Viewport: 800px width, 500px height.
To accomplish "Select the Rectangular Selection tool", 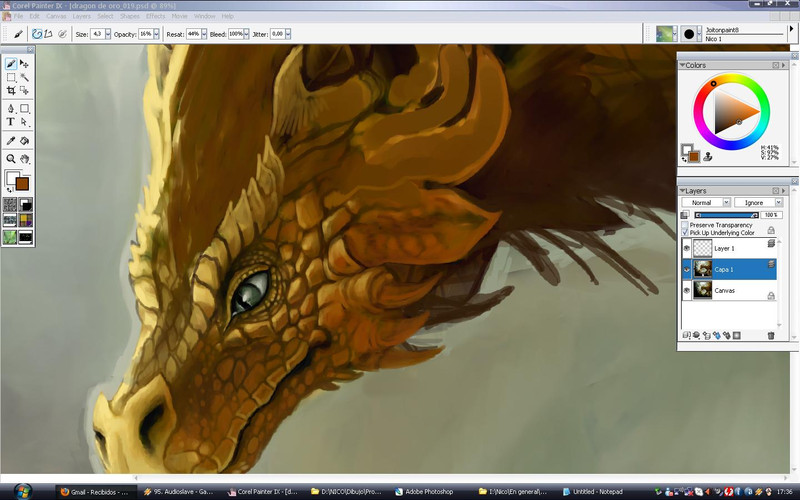I will [x=11, y=78].
